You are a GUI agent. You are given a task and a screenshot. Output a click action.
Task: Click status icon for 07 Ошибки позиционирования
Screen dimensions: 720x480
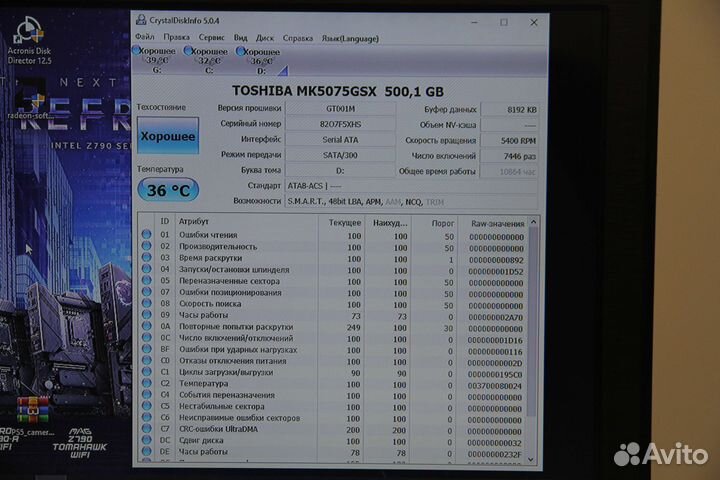(x=146, y=292)
